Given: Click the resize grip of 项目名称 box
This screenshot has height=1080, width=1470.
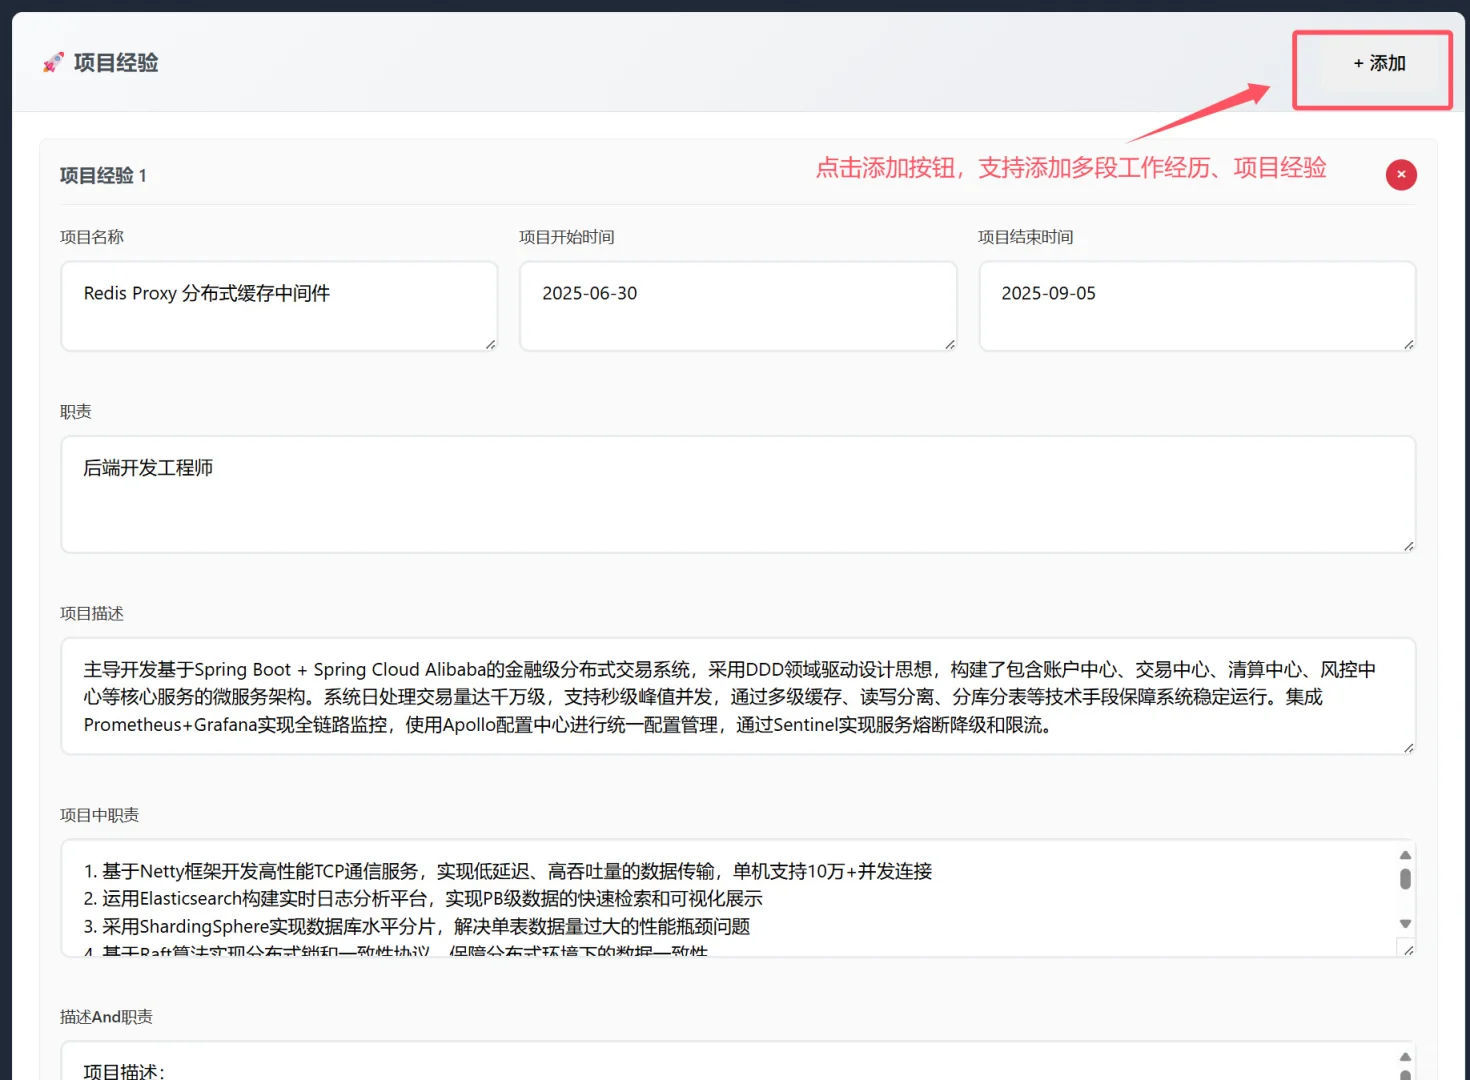Looking at the screenshot, I should click(x=491, y=345).
